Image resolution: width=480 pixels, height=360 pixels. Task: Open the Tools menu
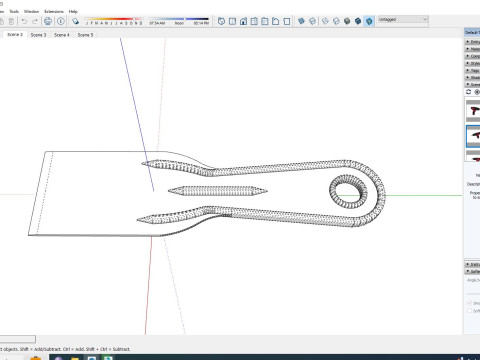tap(14, 11)
